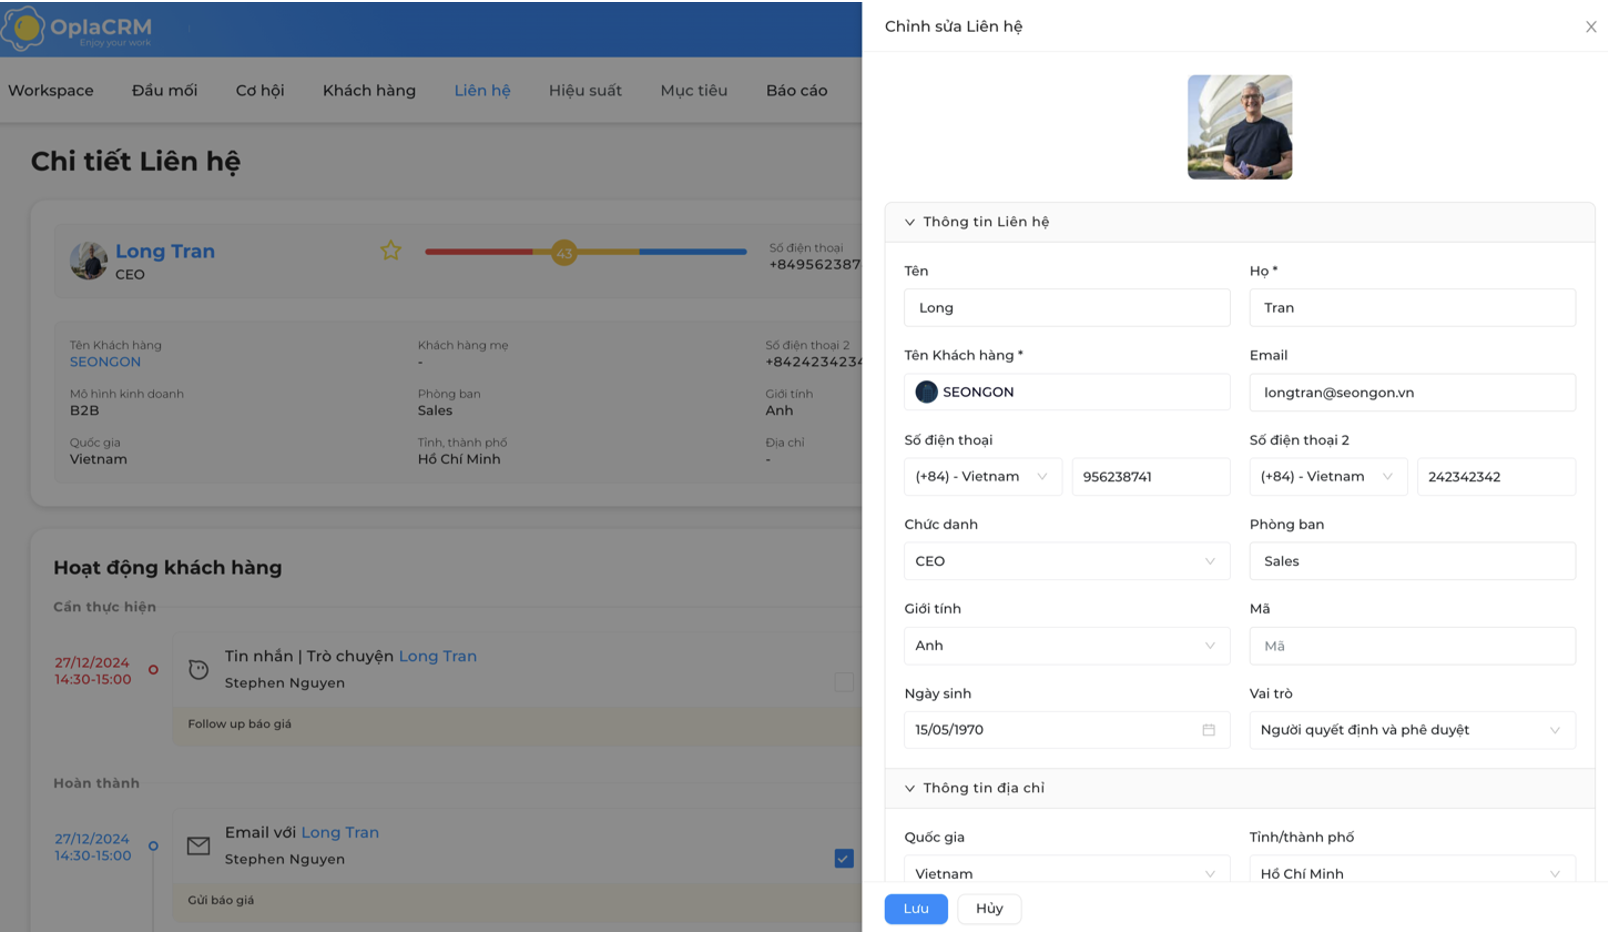Viewport: 1608px width, 932px height.
Task: Open country code dropdown for Số điện thoại
Action: pyautogui.click(x=983, y=477)
